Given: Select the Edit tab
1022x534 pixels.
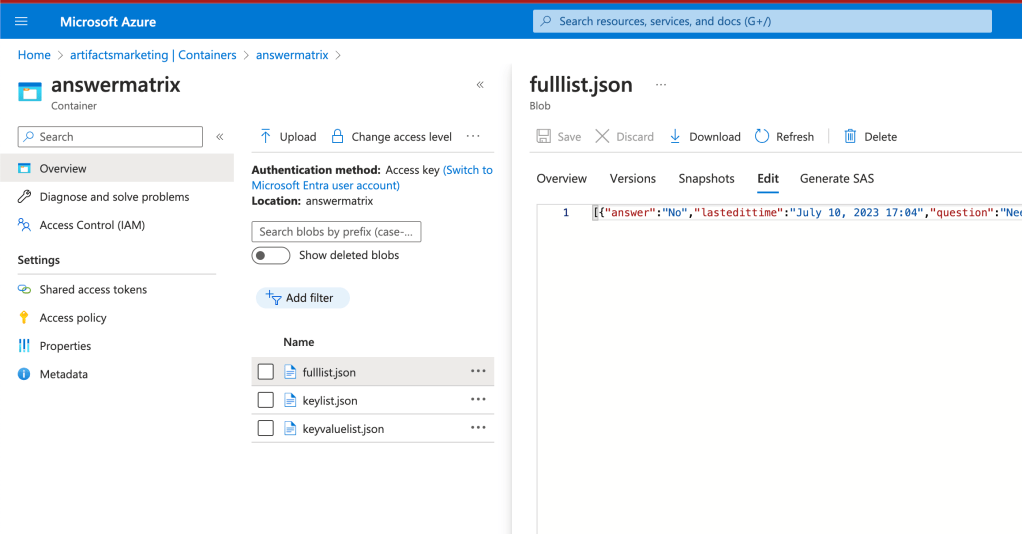Looking at the screenshot, I should coord(768,179).
